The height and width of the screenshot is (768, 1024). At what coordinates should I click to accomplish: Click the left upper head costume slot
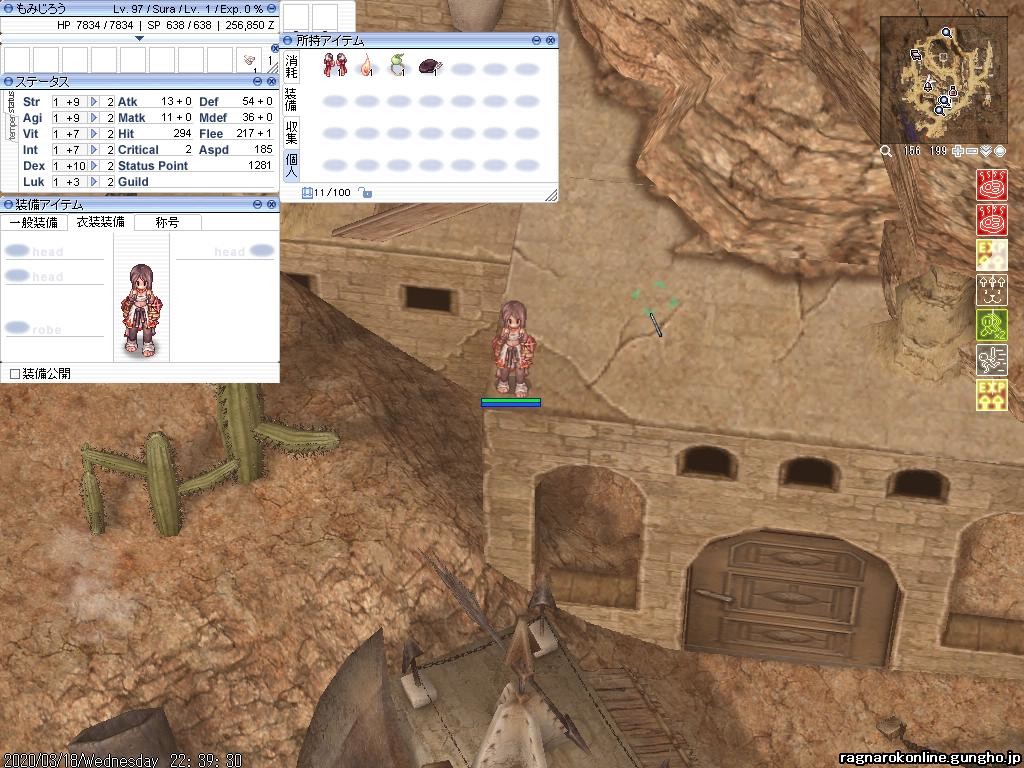54,251
